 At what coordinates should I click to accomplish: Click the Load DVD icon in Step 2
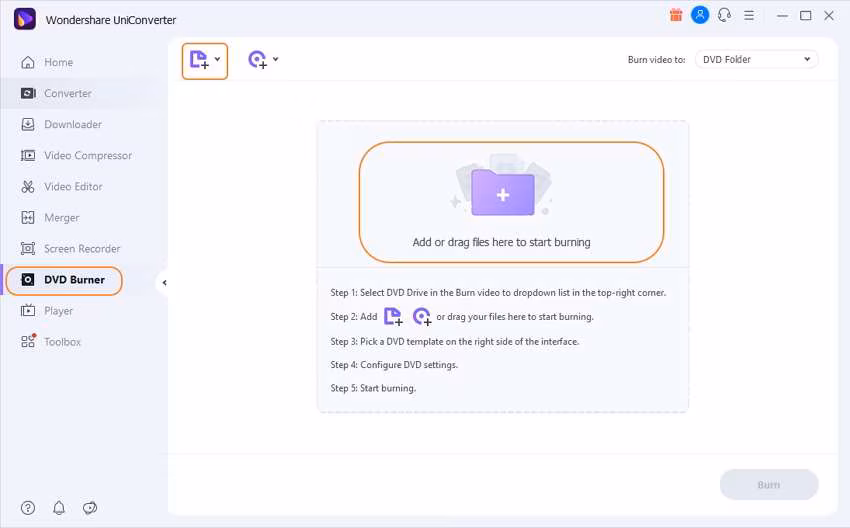coord(422,317)
